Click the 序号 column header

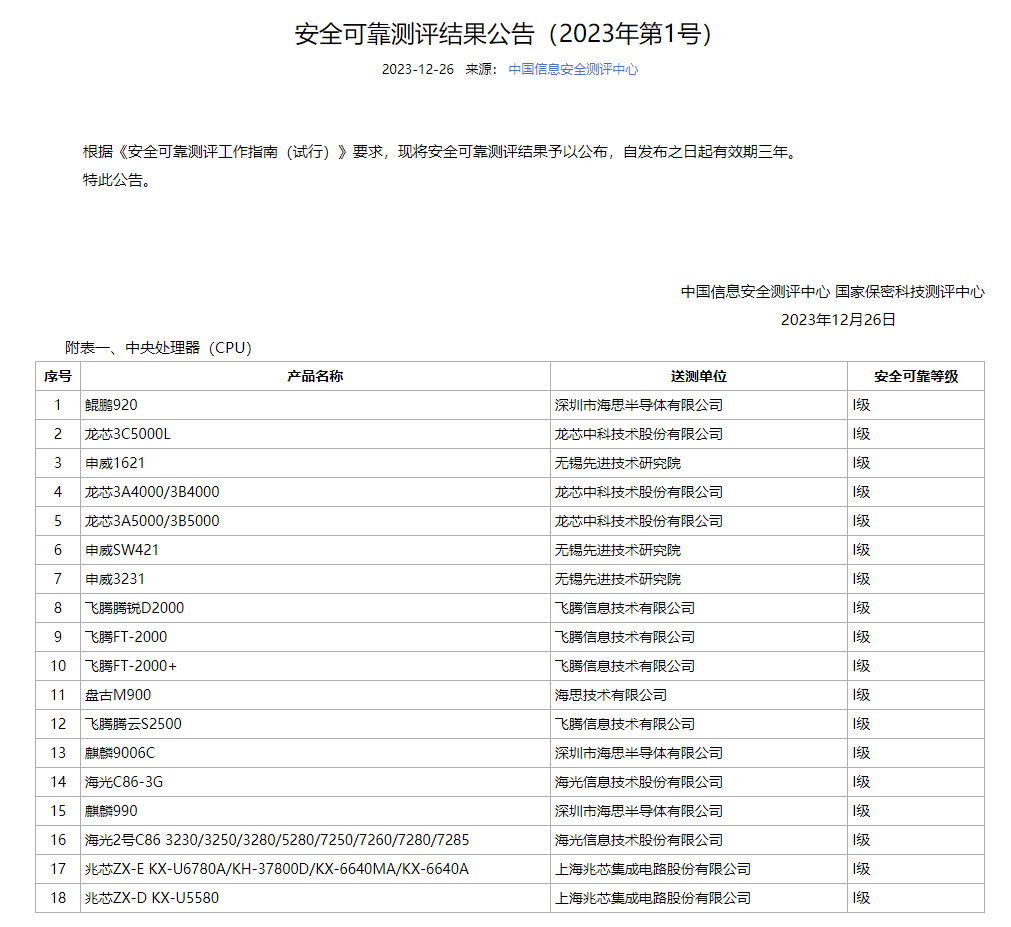point(58,376)
